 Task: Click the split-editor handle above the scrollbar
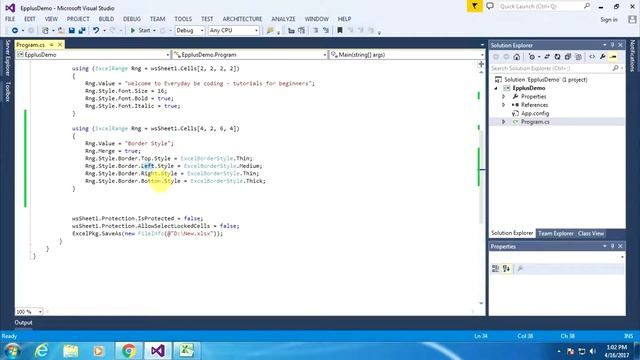481,64
